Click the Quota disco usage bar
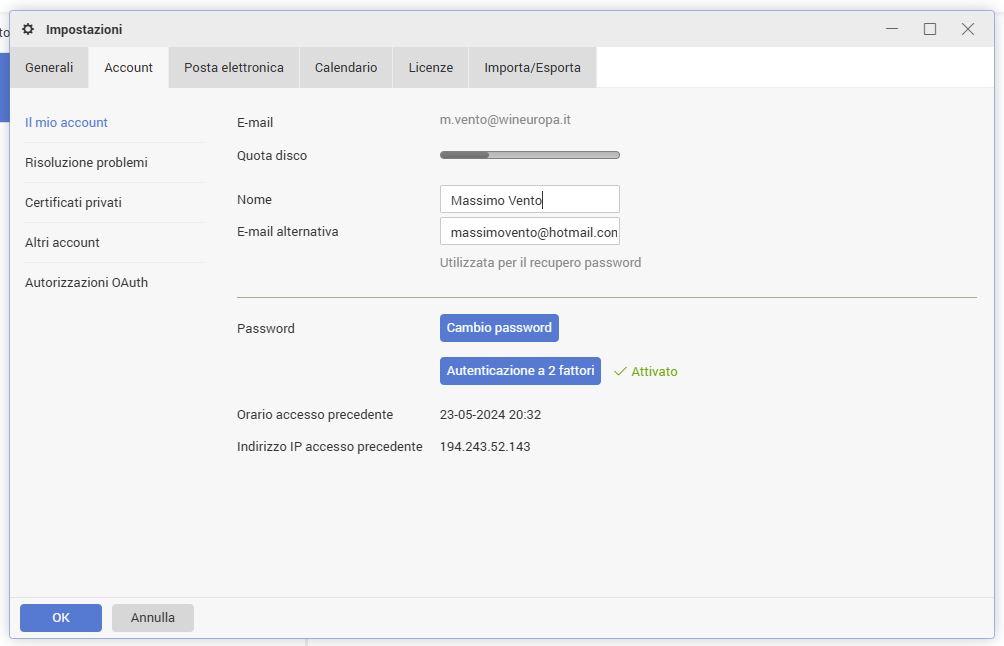The width and height of the screenshot is (1004, 646). (x=529, y=155)
